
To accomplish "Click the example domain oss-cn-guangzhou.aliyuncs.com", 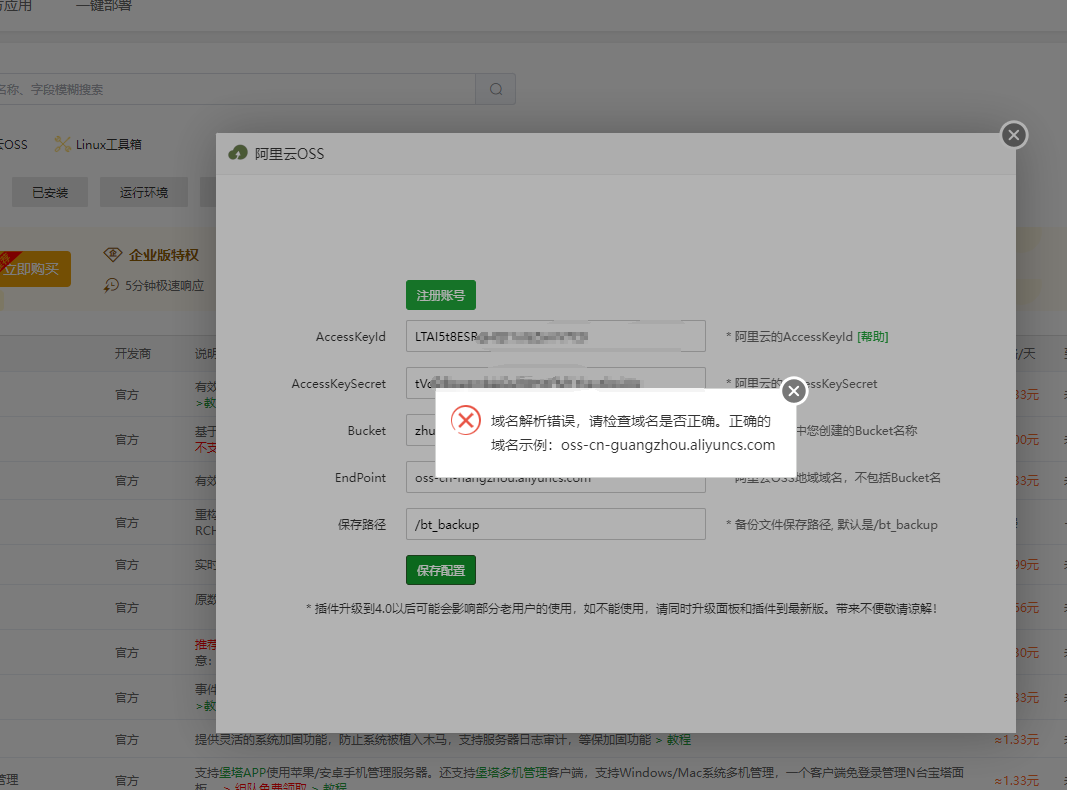I will 668,445.
